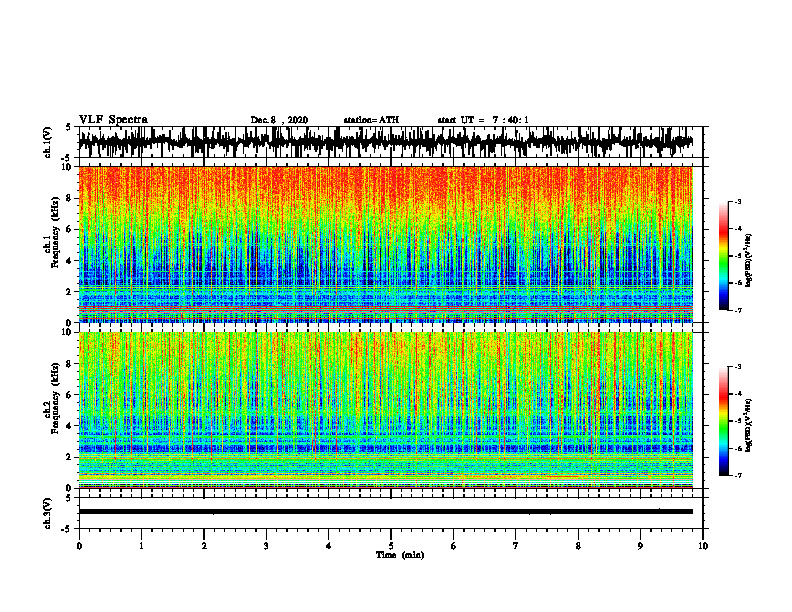This screenshot has width=792, height=612.
Task: Click the "ch.3(V)" axis label
Action: pyautogui.click(x=48, y=513)
